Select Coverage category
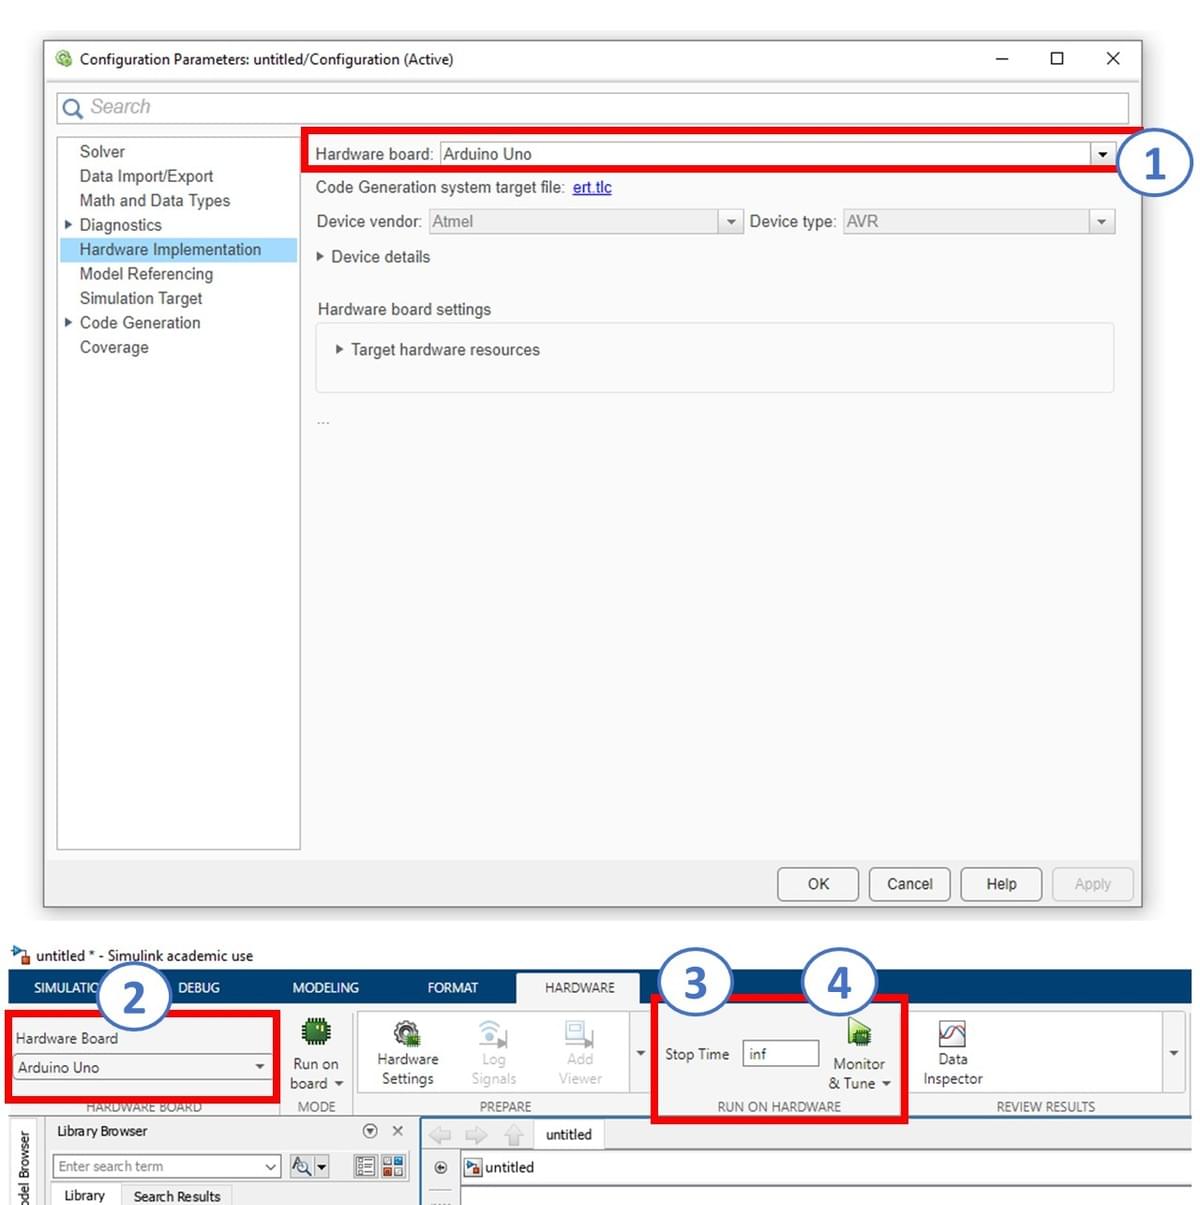1200x1205 pixels. click(114, 347)
